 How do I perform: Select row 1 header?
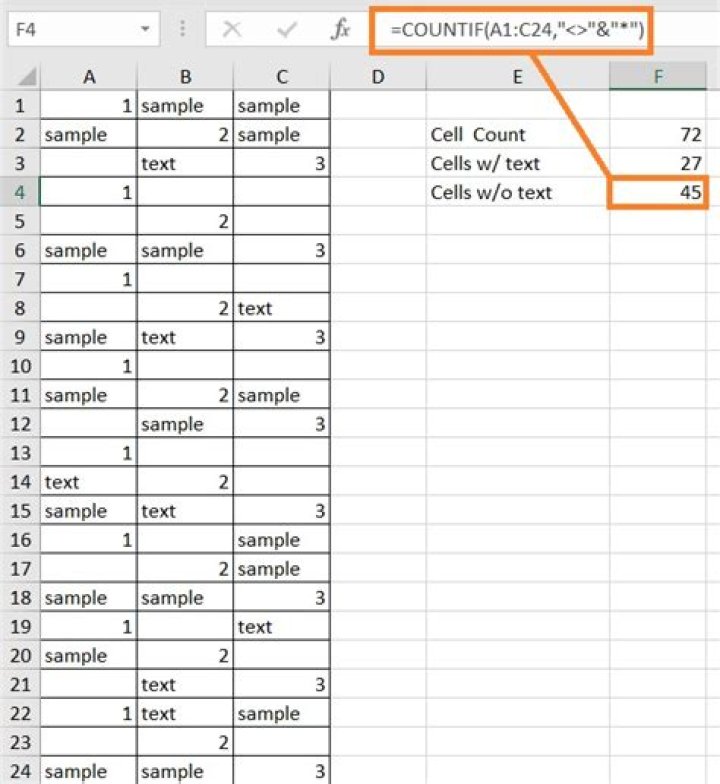coord(20,106)
